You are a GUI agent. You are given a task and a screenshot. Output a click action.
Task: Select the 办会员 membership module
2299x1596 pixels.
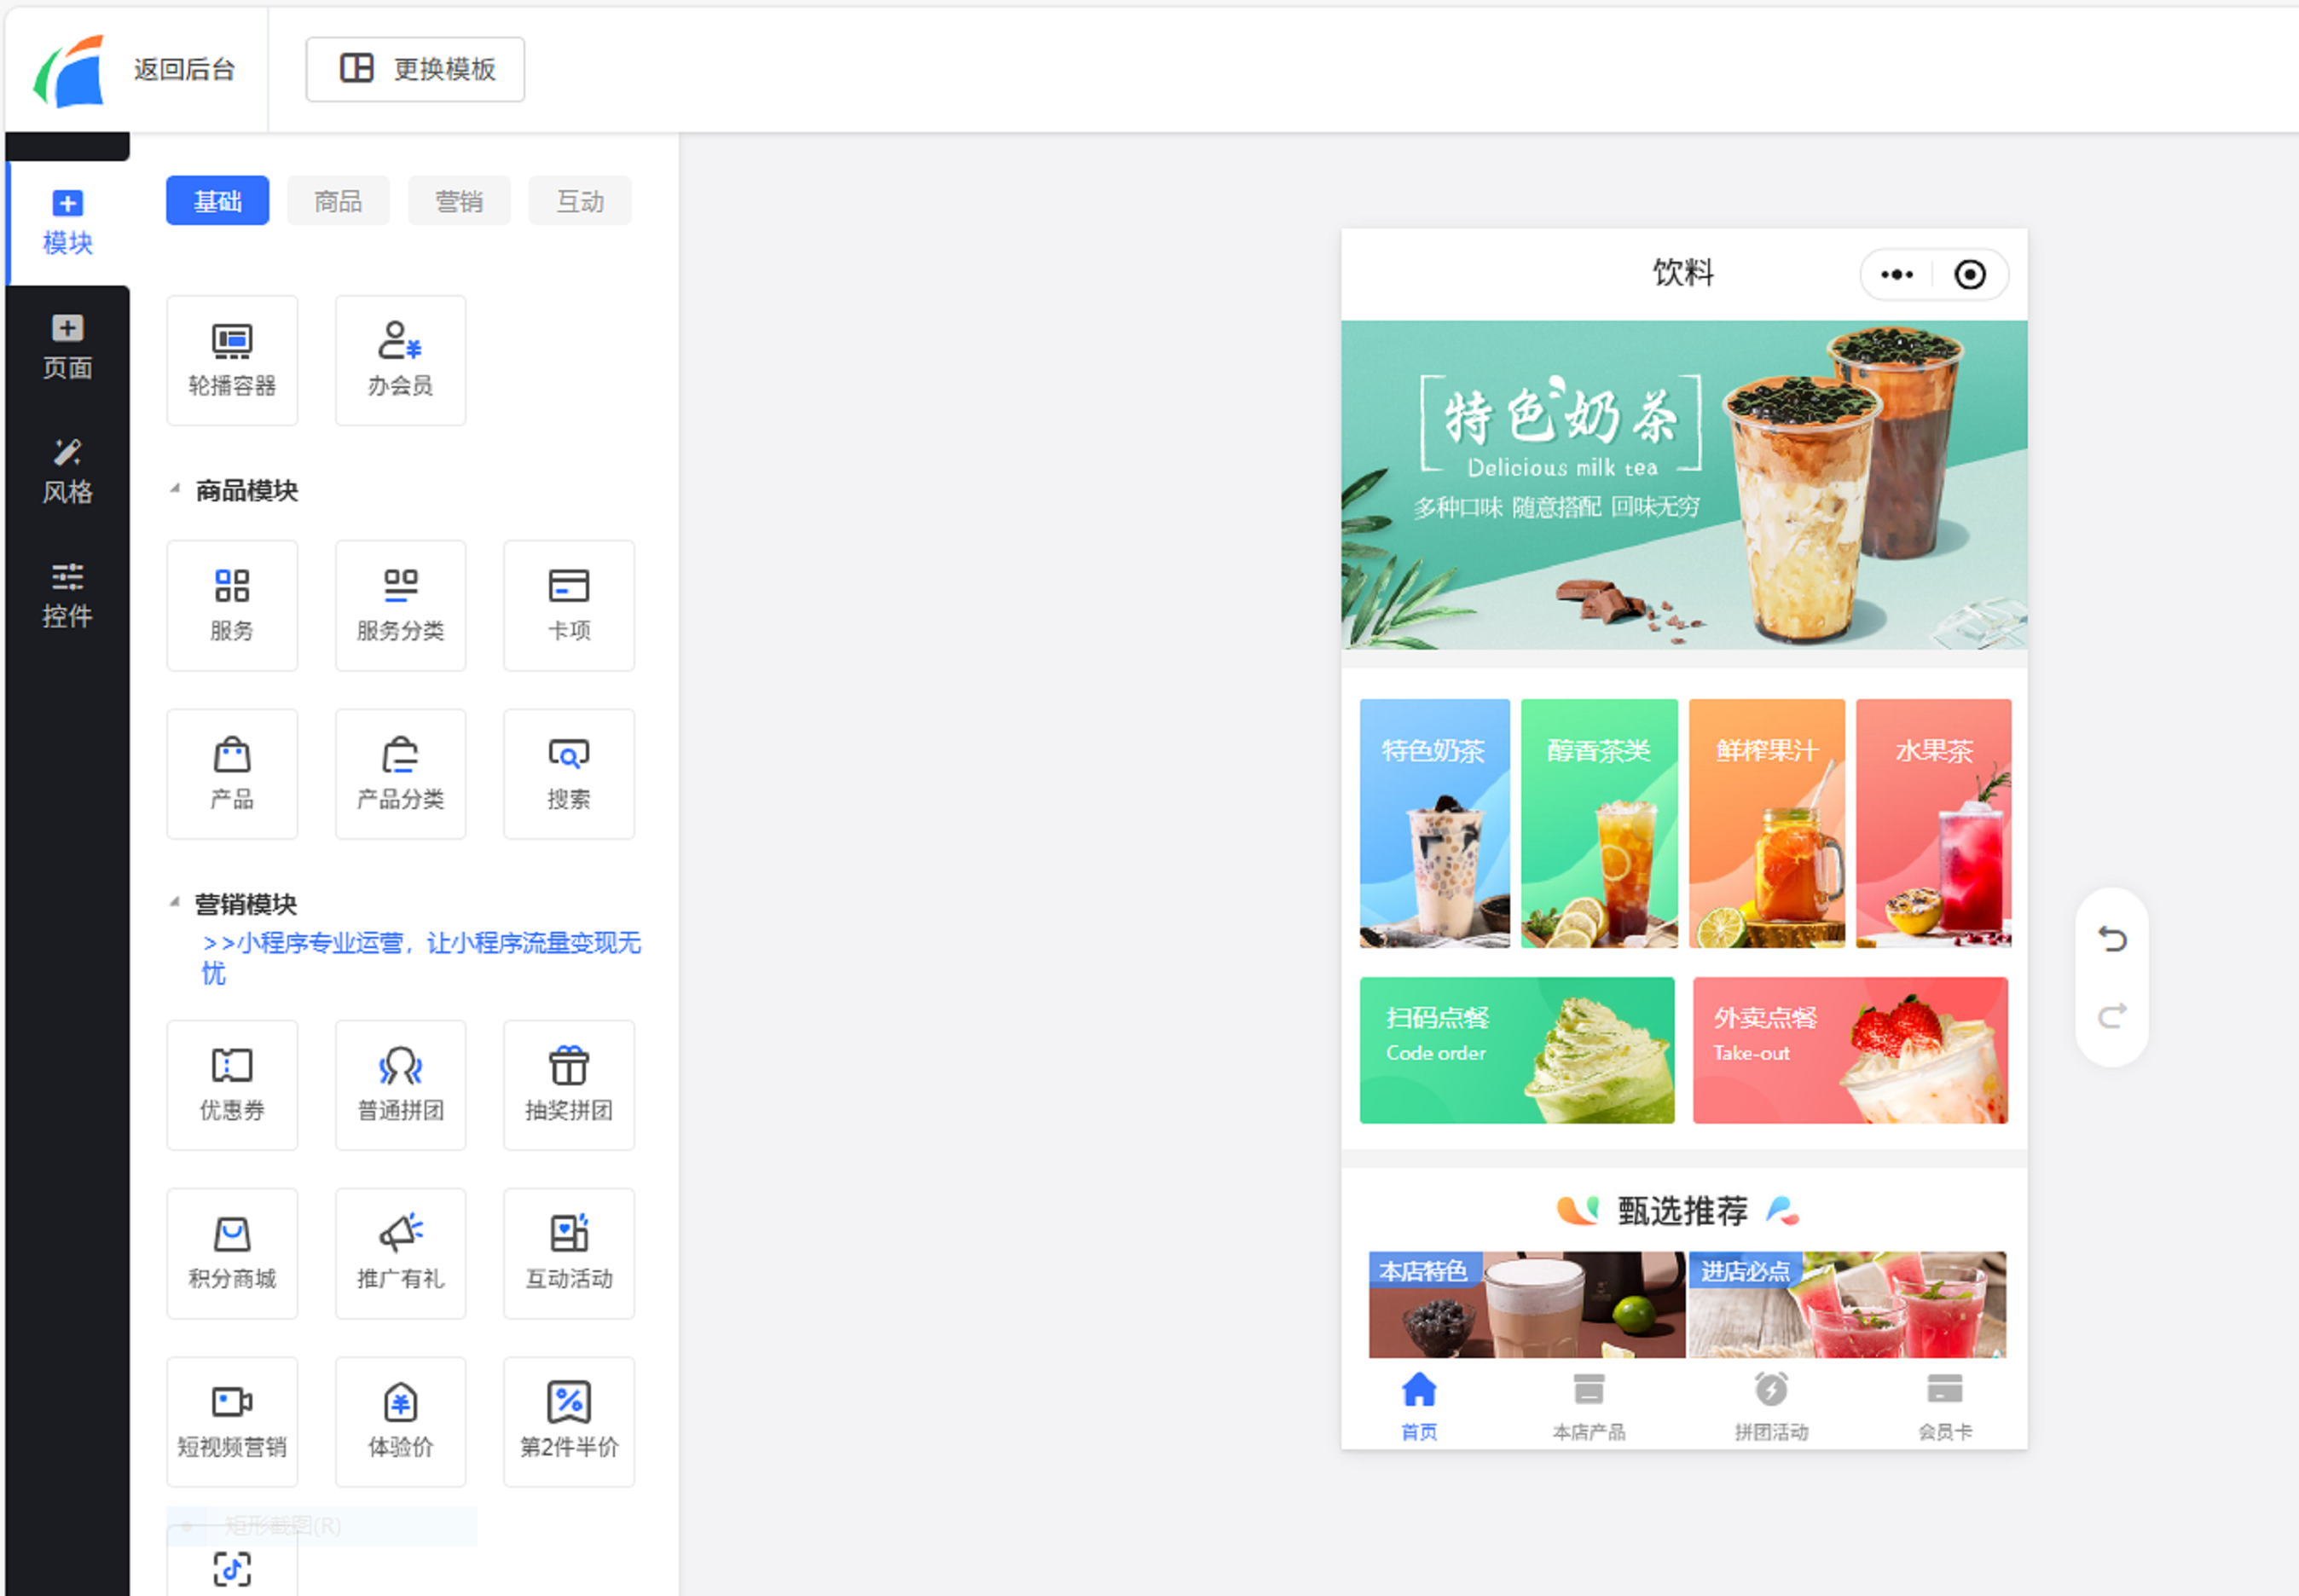400,360
